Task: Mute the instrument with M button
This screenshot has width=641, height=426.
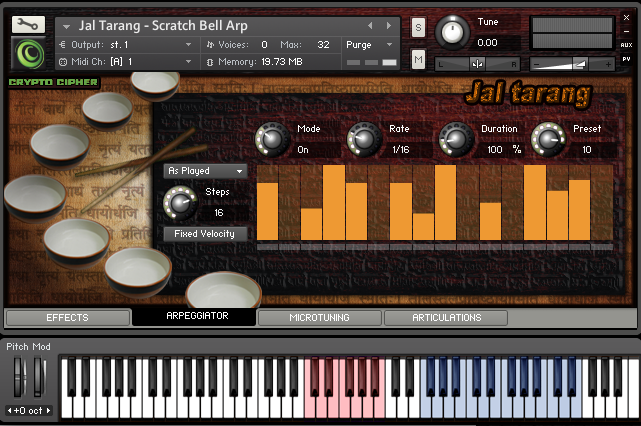Action: click(x=418, y=60)
